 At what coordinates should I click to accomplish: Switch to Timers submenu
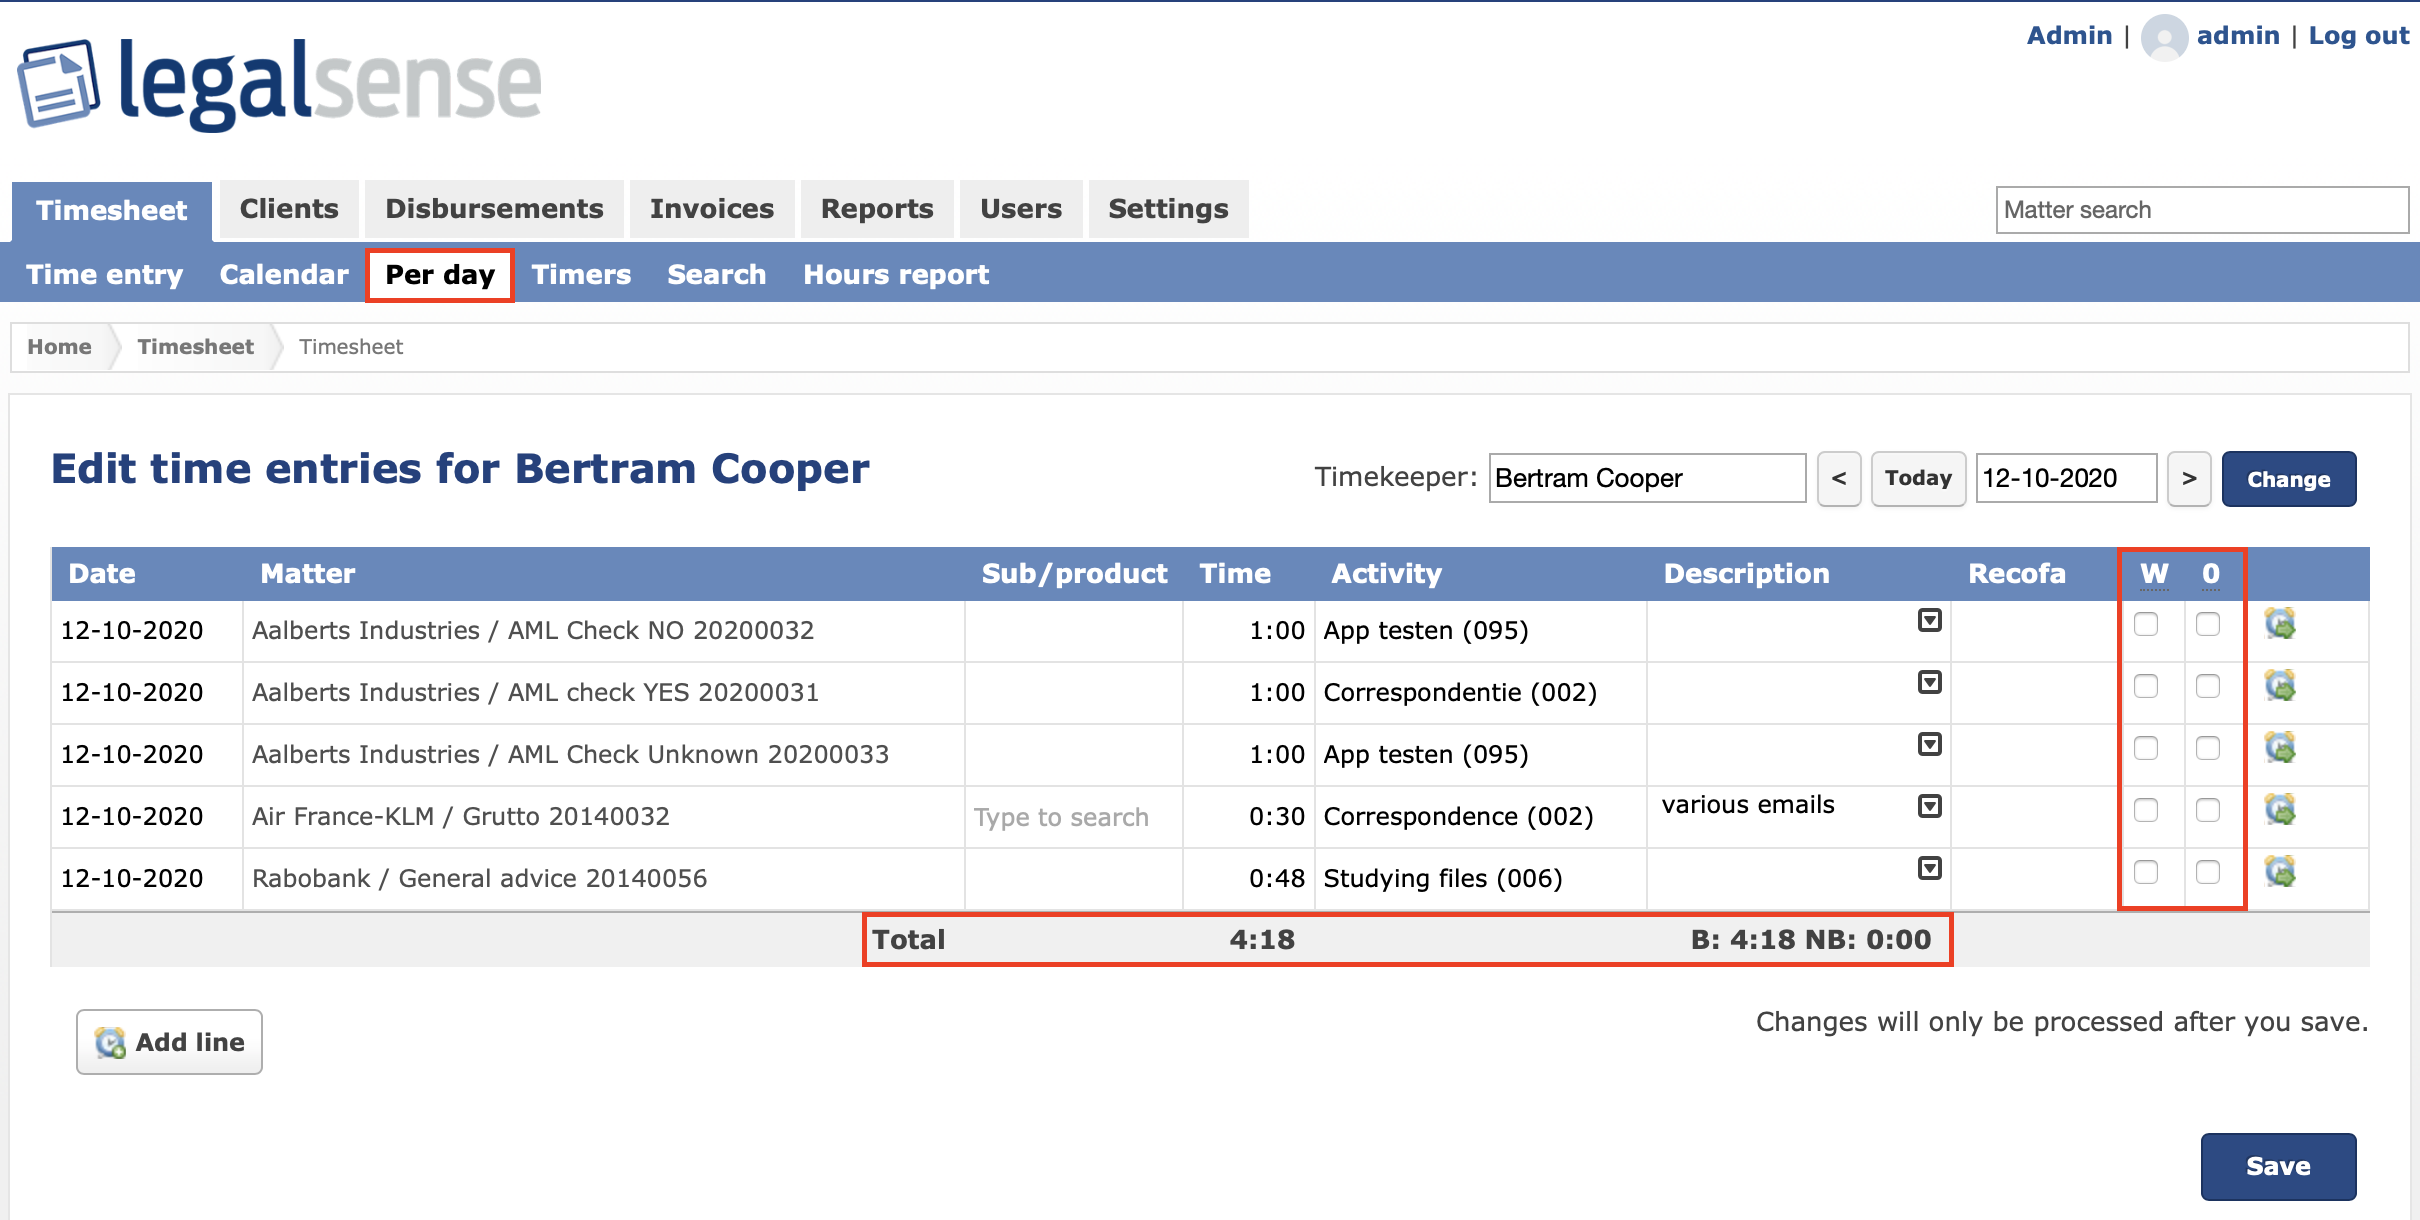click(581, 274)
